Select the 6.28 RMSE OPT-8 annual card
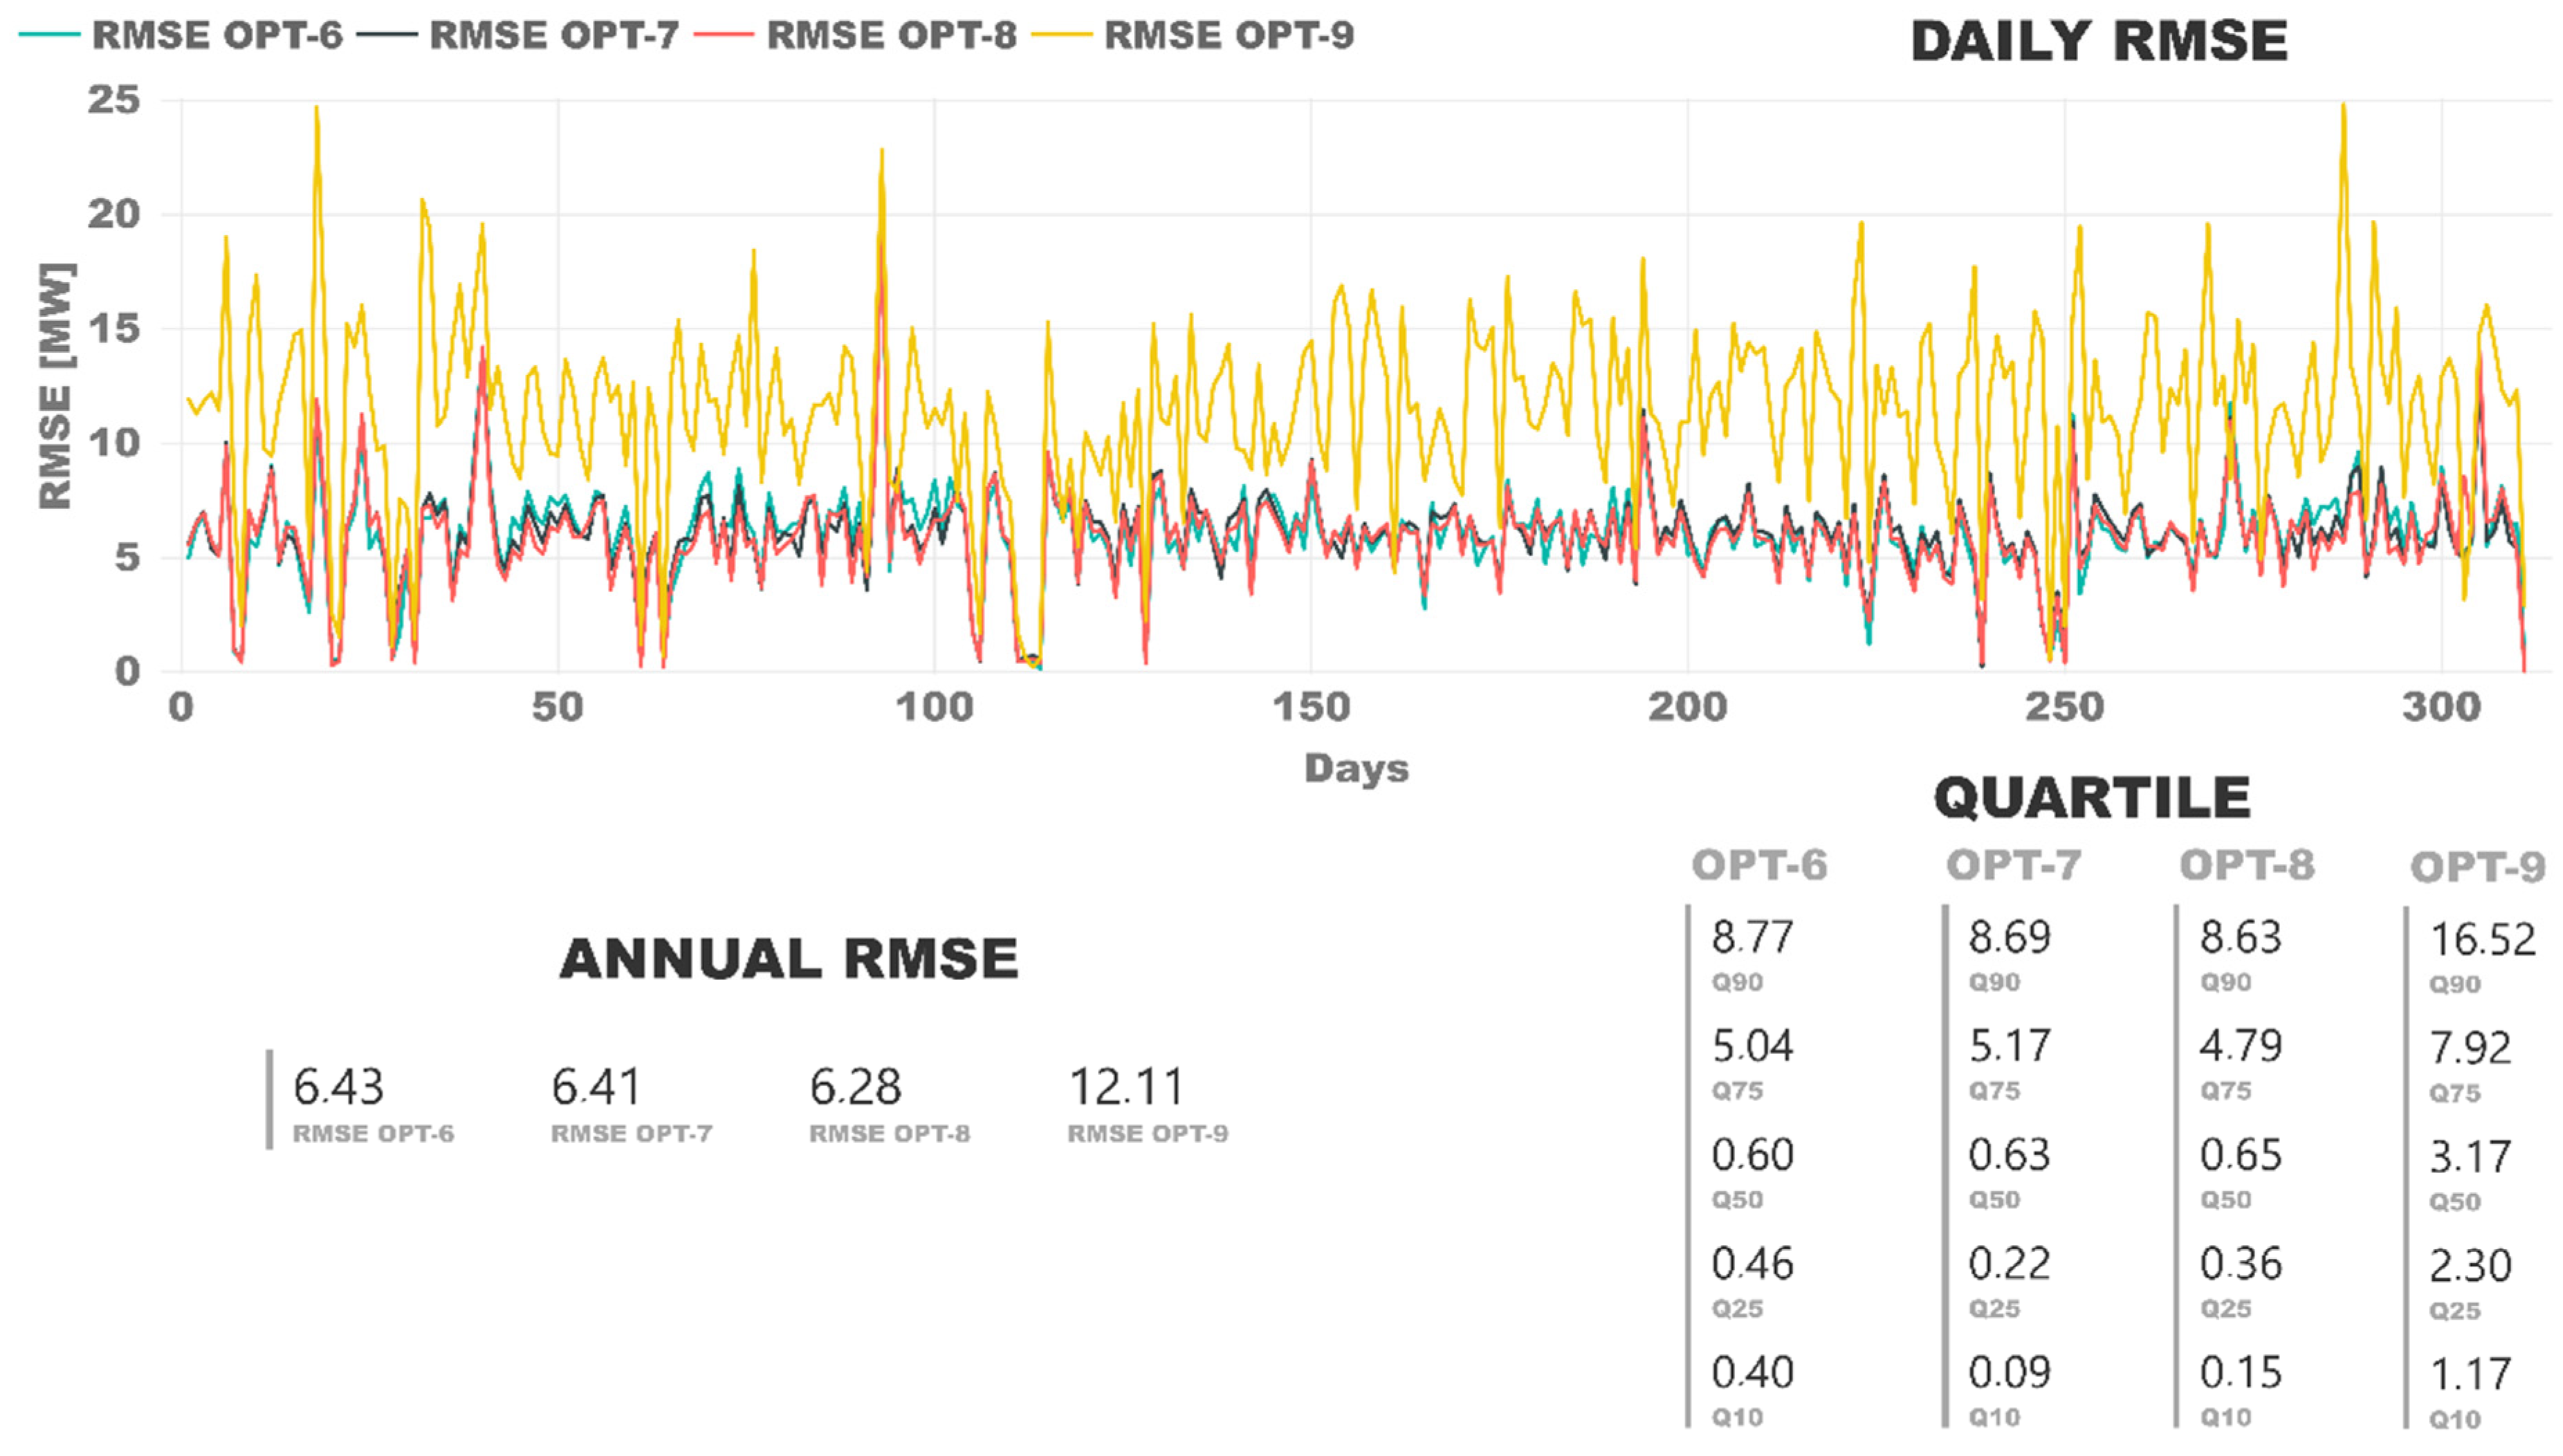The width and height of the screenshot is (2563, 1456). 855,1088
